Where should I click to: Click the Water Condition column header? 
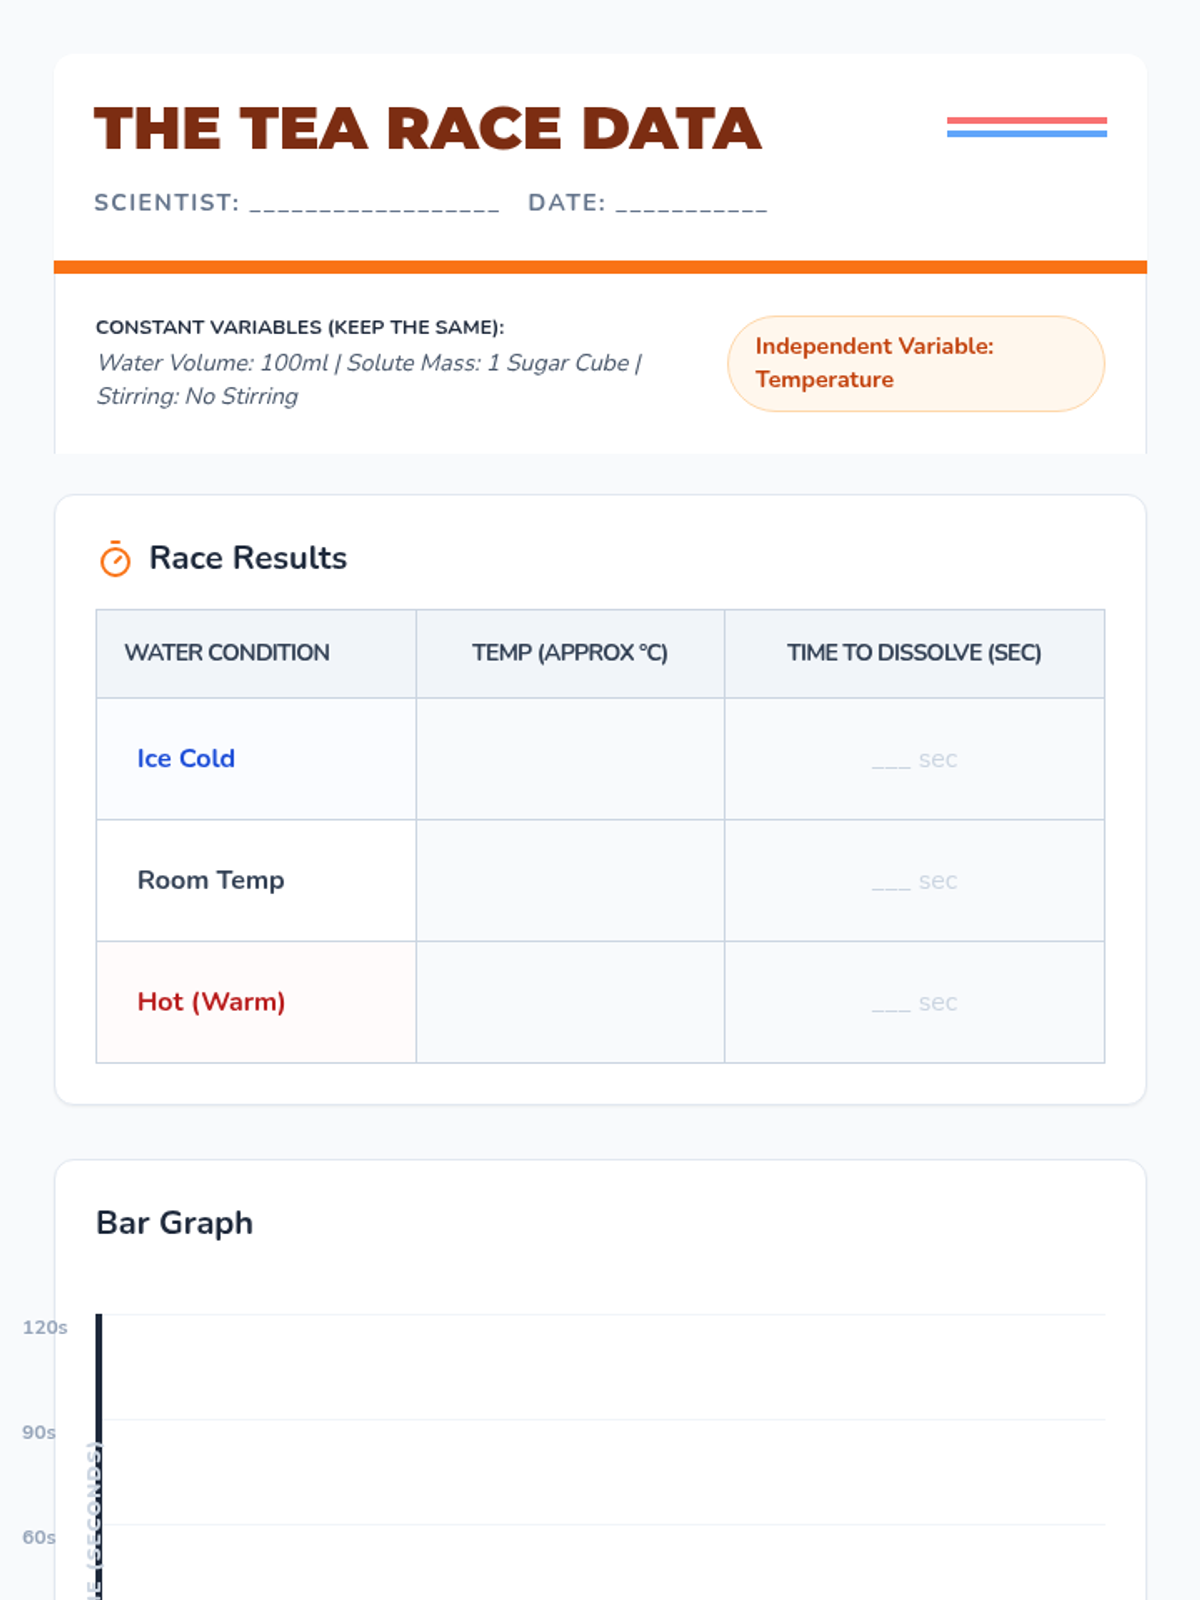227,653
